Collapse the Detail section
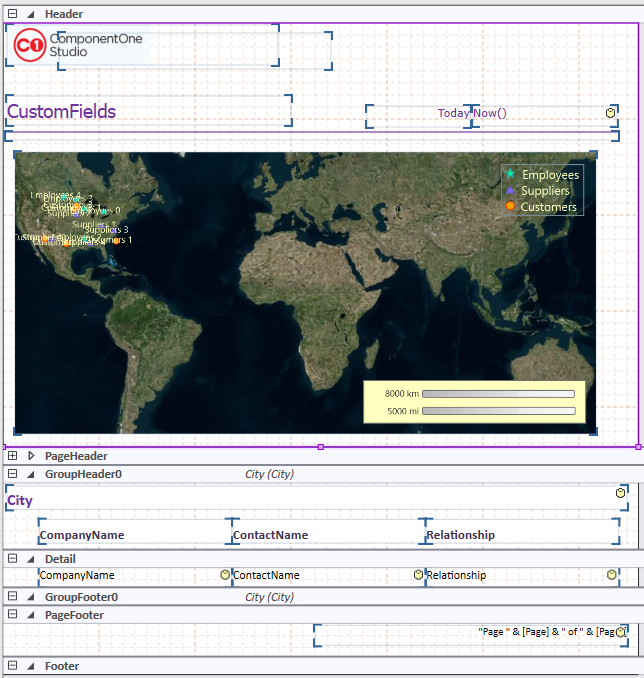The height and width of the screenshot is (678, 644). (13, 559)
